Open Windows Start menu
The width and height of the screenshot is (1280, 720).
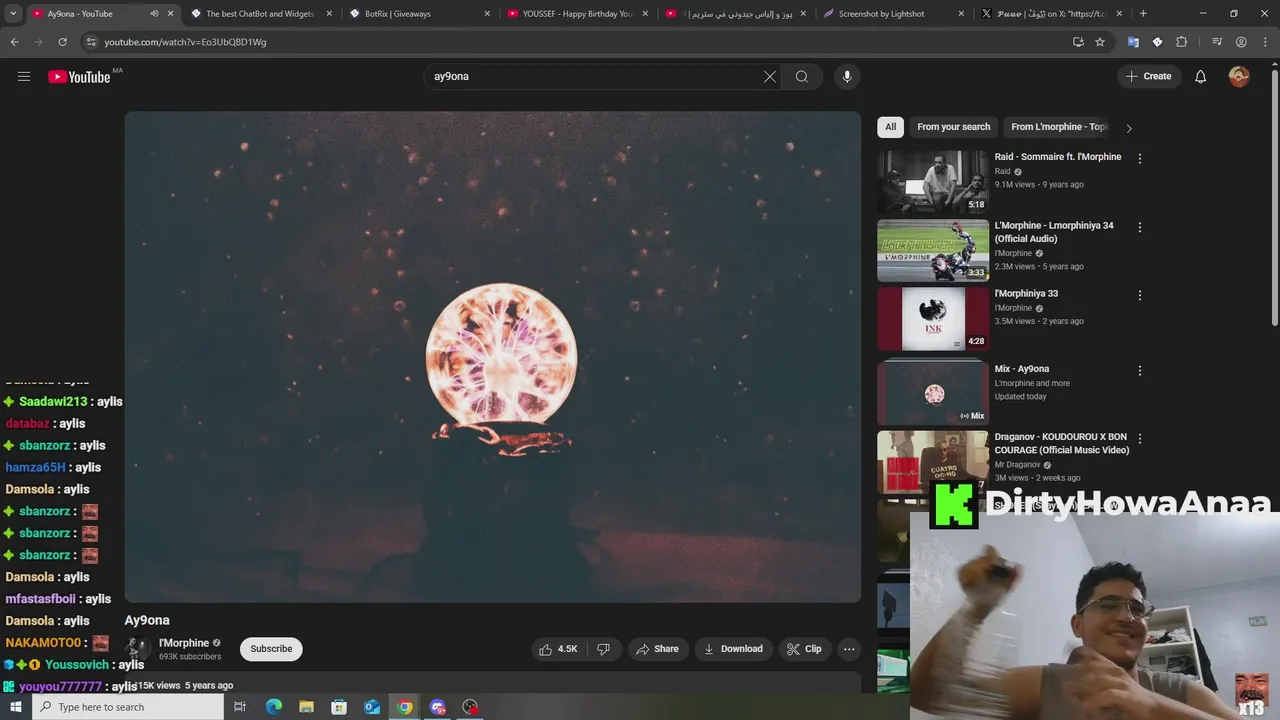[16, 707]
